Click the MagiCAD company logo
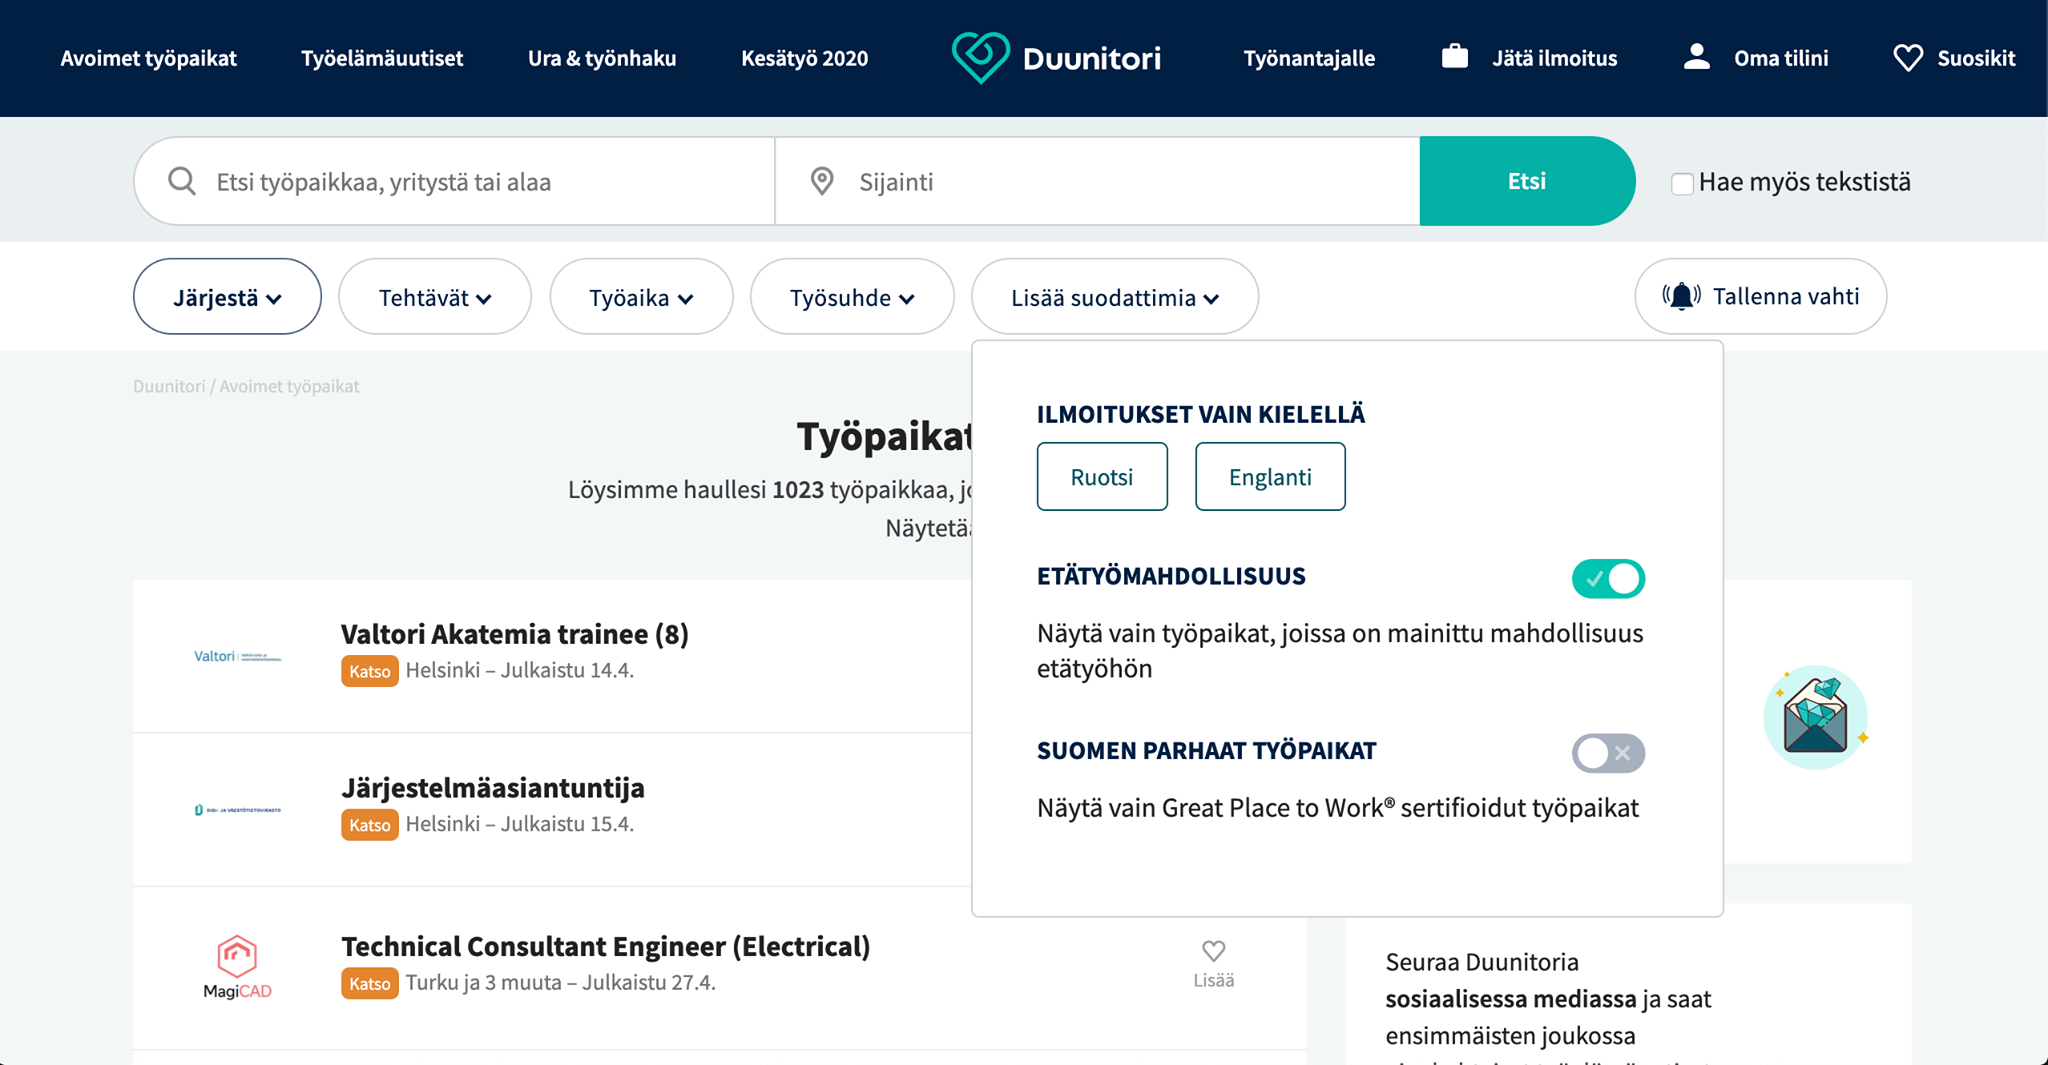 pos(237,967)
